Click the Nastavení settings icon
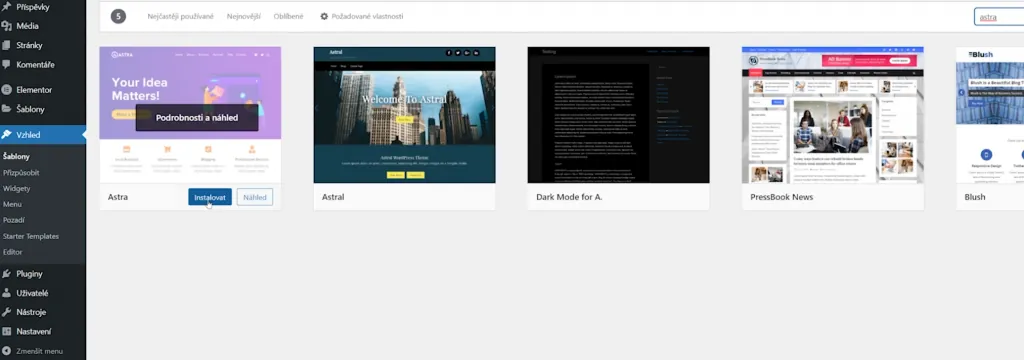 7,331
